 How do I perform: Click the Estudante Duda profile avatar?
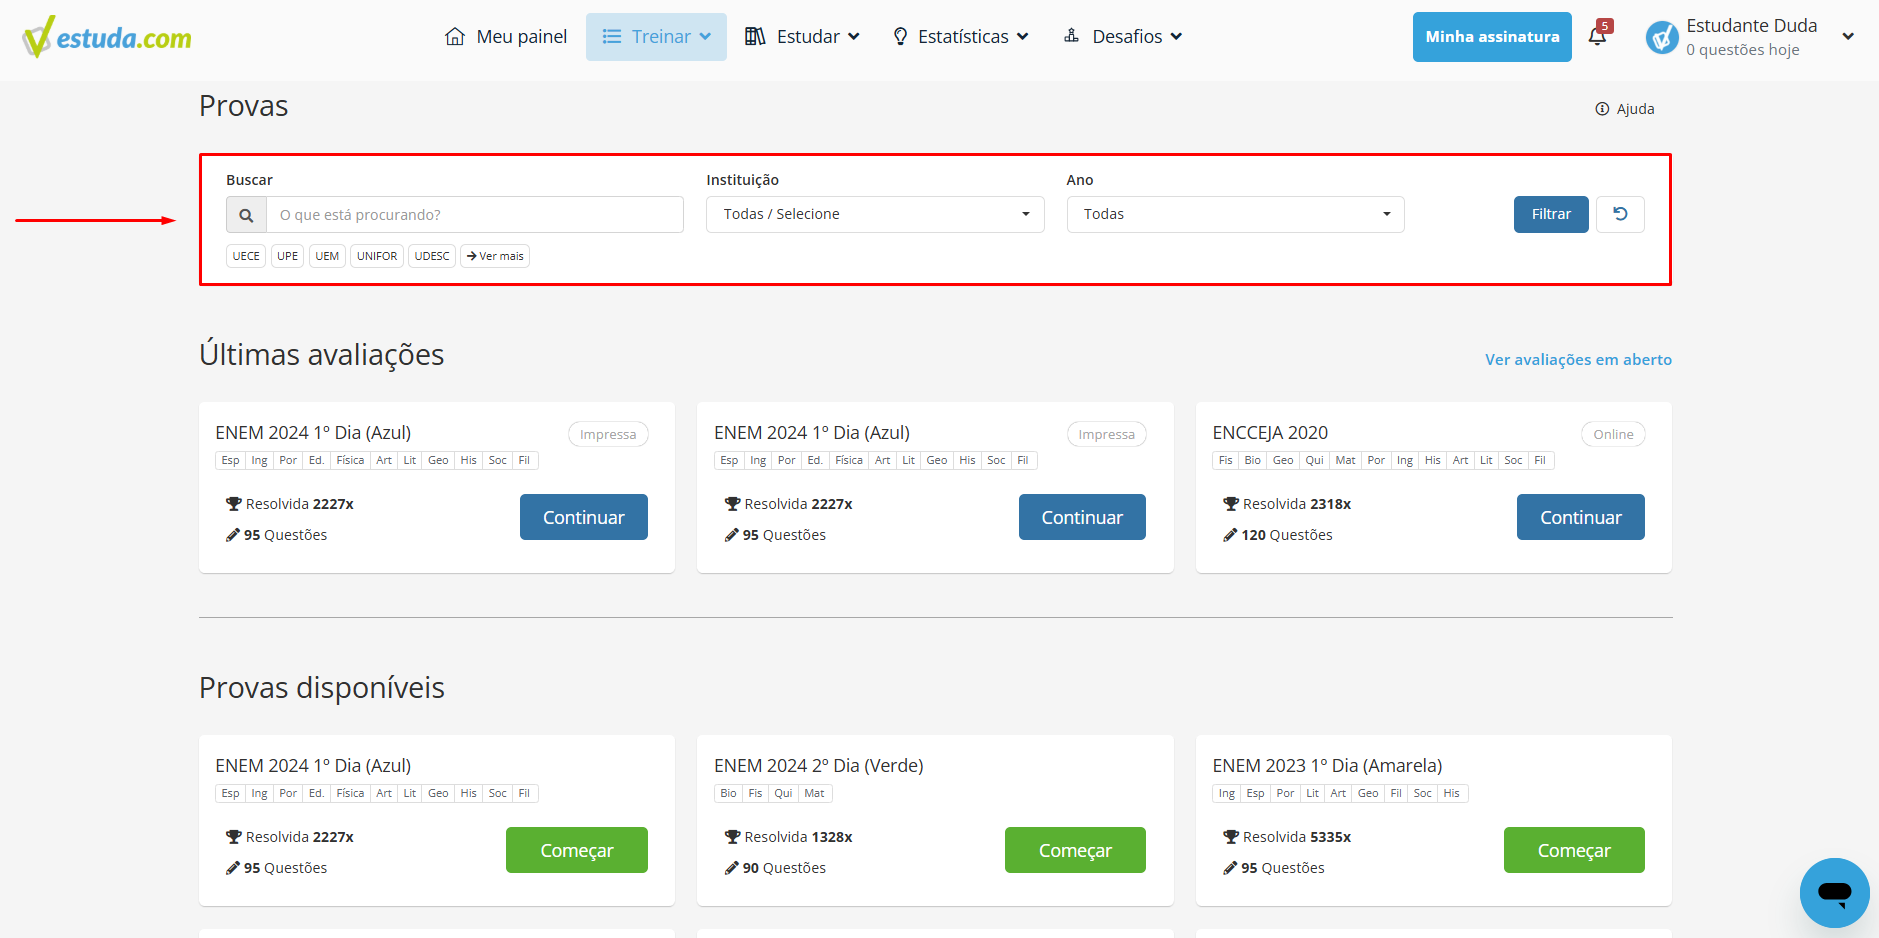[x=1662, y=38]
